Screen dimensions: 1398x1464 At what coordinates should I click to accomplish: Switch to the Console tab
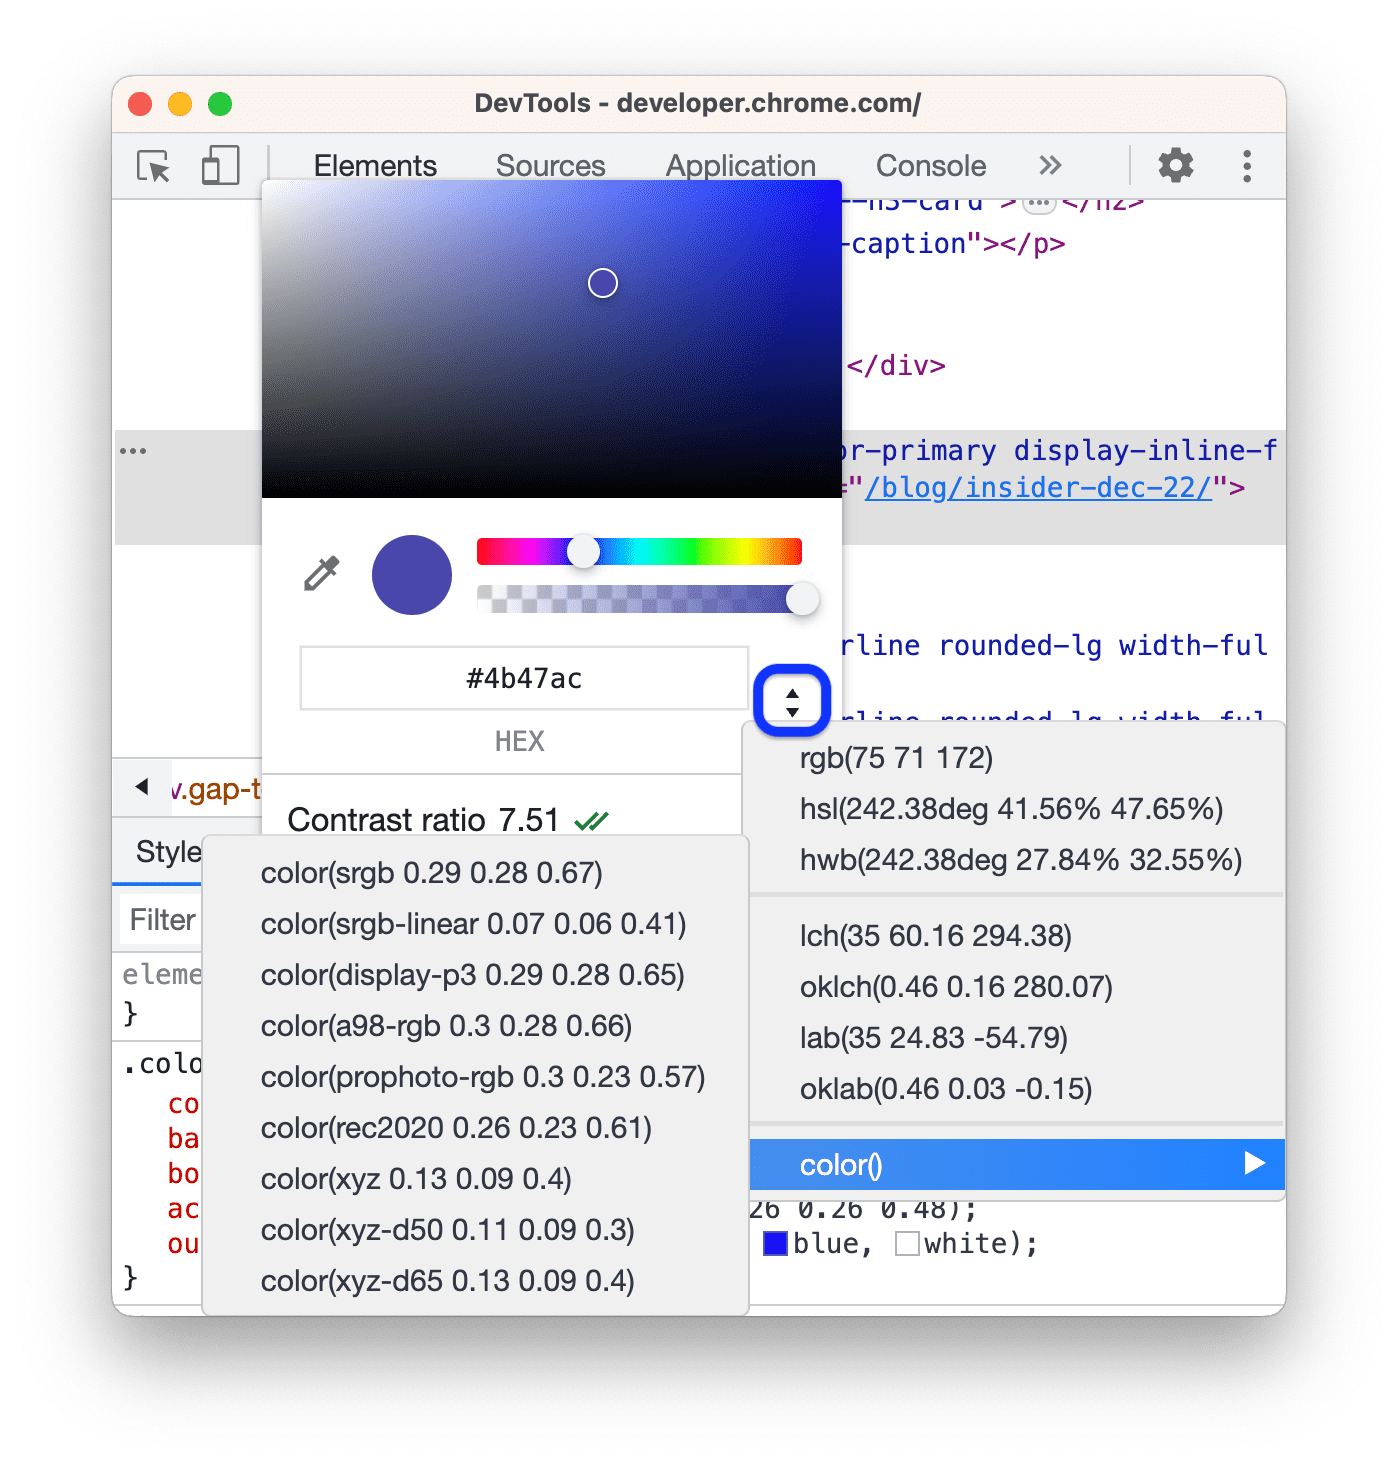pos(930,166)
